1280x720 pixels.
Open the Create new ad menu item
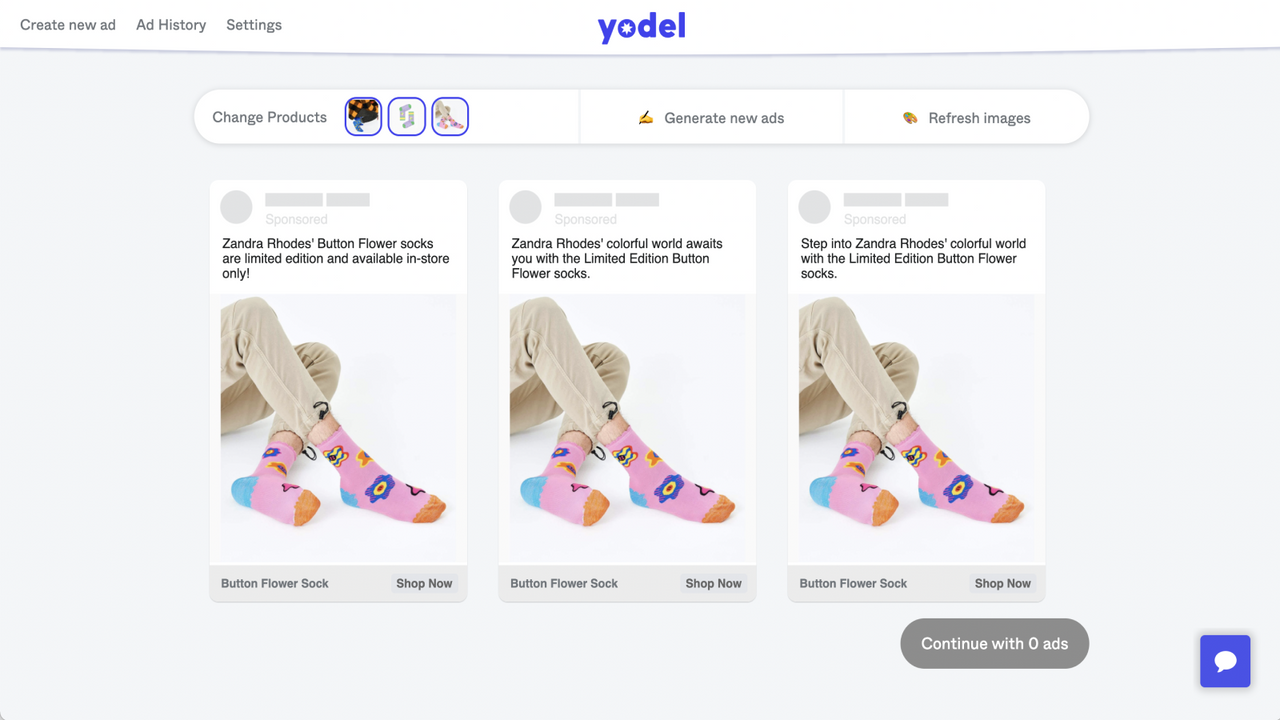point(67,24)
